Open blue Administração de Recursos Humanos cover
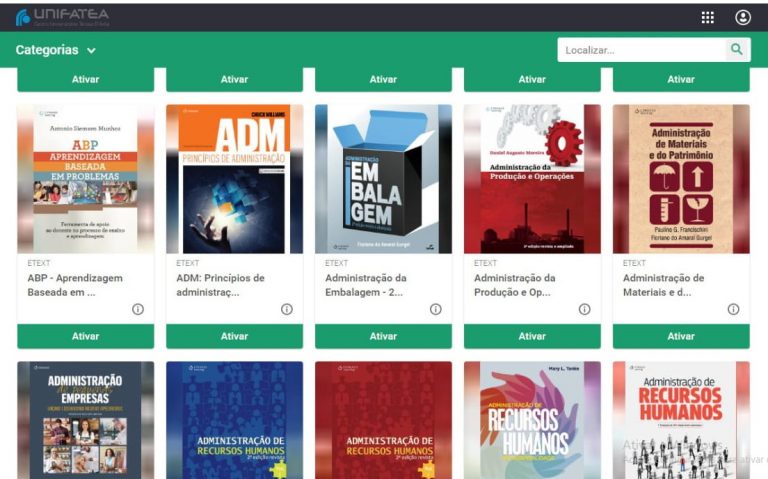 (x=235, y=420)
